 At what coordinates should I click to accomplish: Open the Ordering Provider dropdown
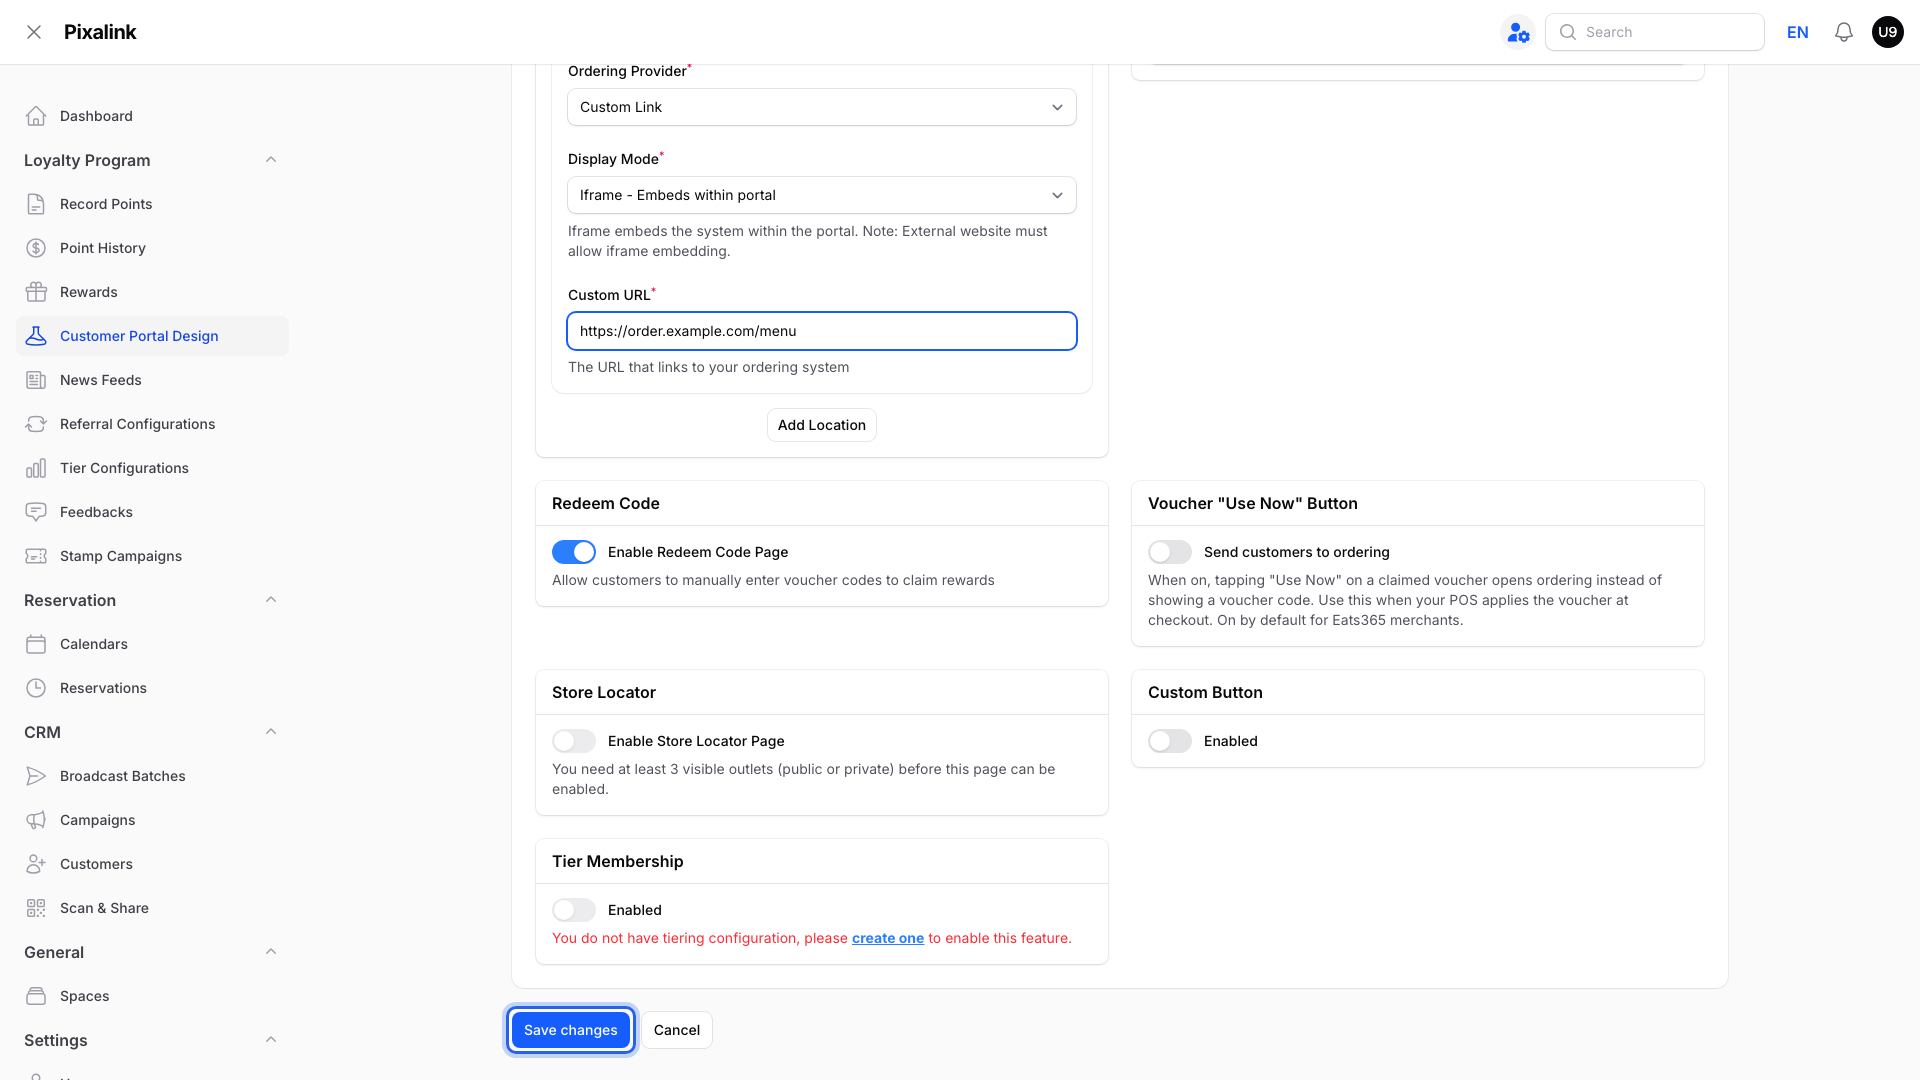pyautogui.click(x=822, y=107)
